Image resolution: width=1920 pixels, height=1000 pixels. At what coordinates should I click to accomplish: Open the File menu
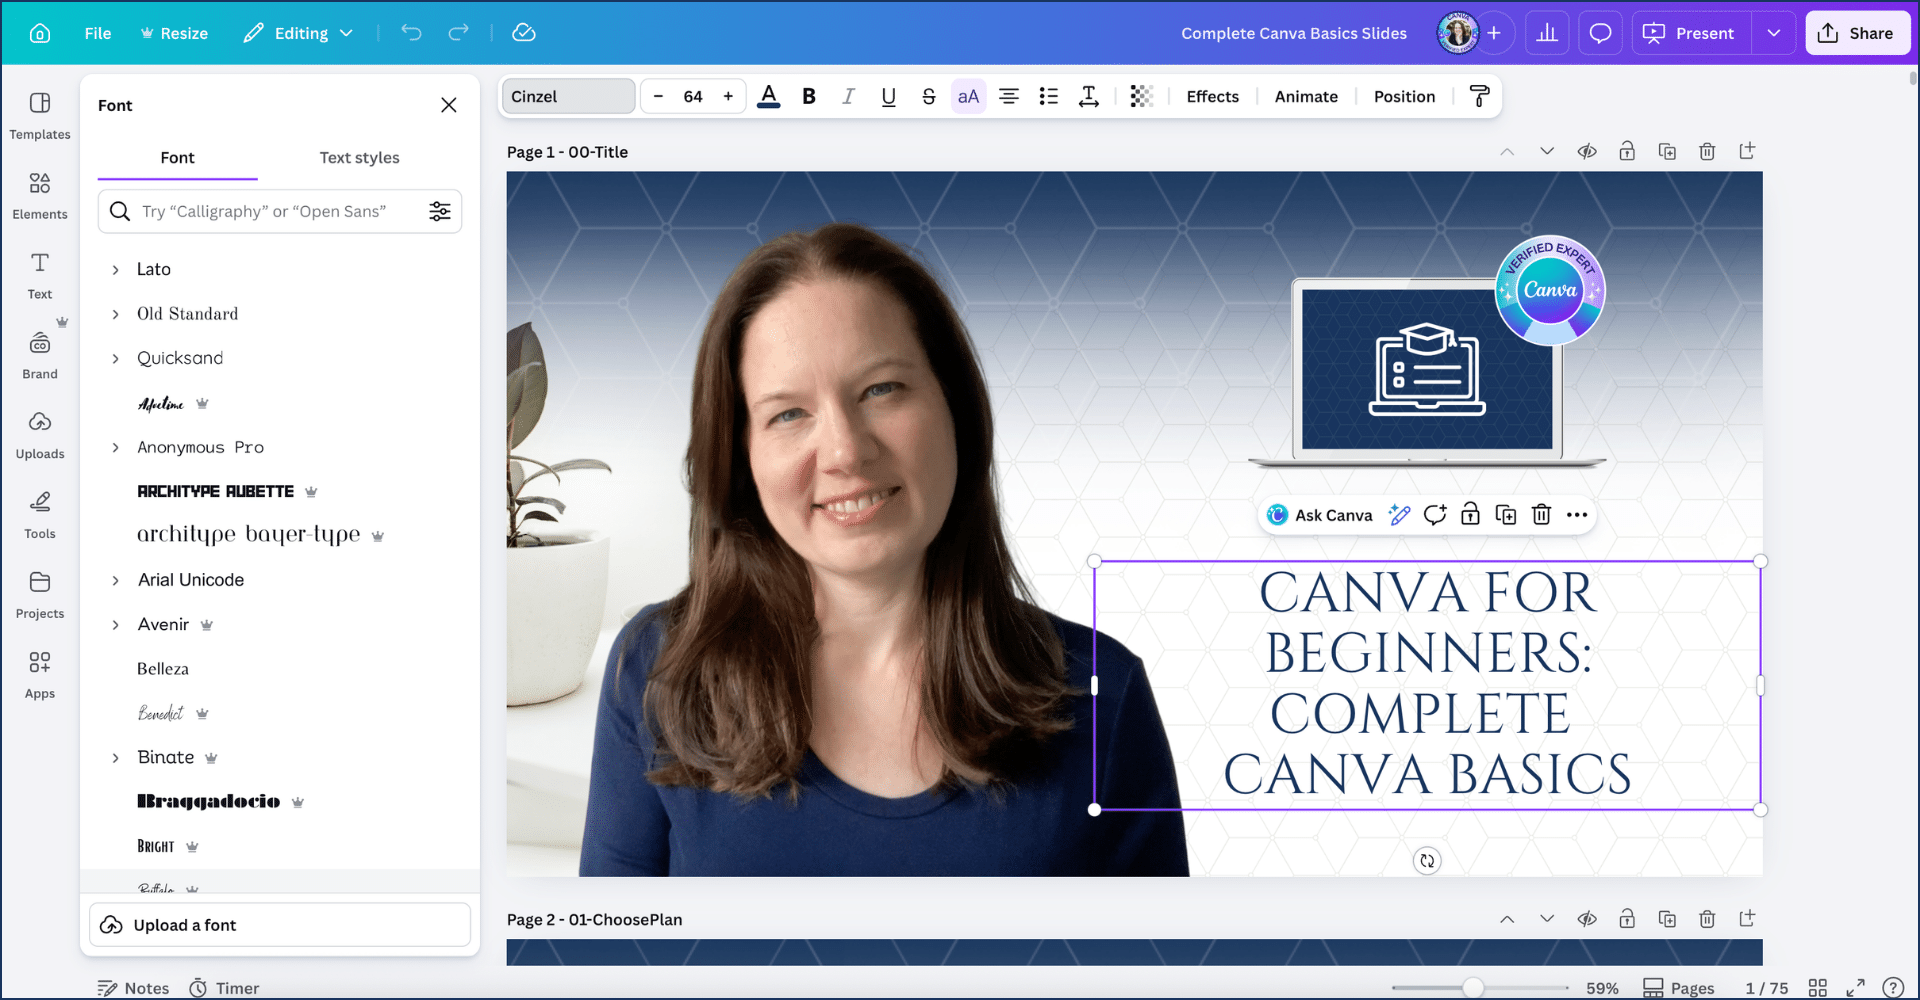tap(98, 33)
